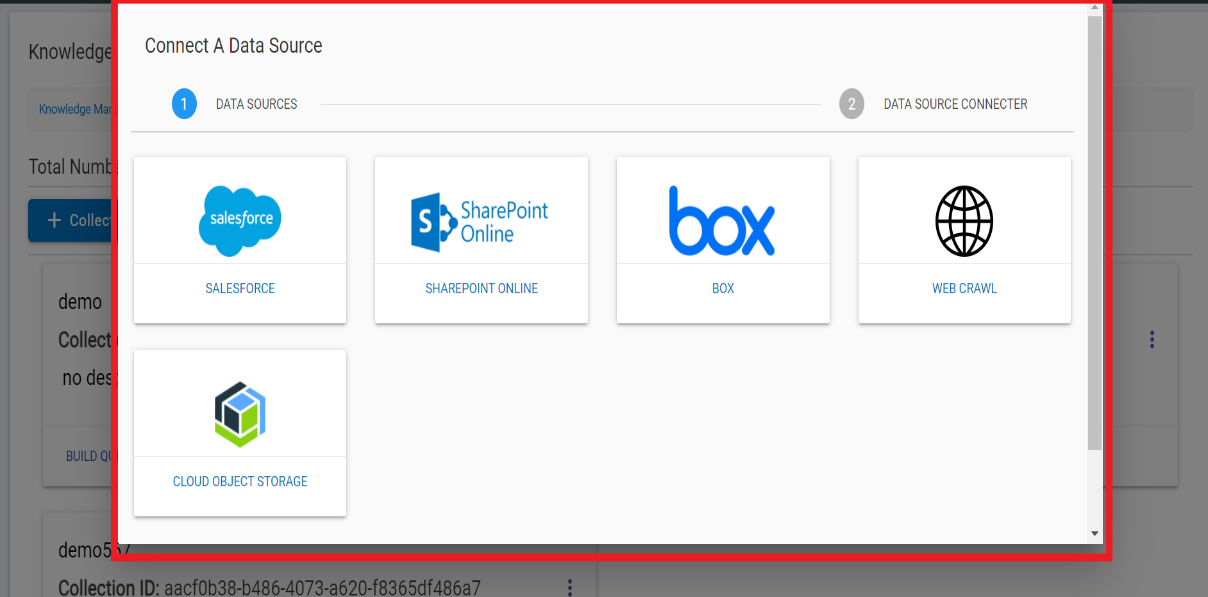Image resolution: width=1208 pixels, height=597 pixels.
Task: Click step number 1 circle
Action: pos(184,104)
